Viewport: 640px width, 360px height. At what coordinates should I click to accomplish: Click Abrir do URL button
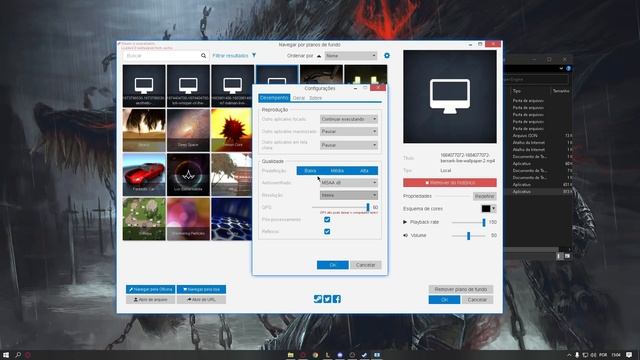[201, 300]
